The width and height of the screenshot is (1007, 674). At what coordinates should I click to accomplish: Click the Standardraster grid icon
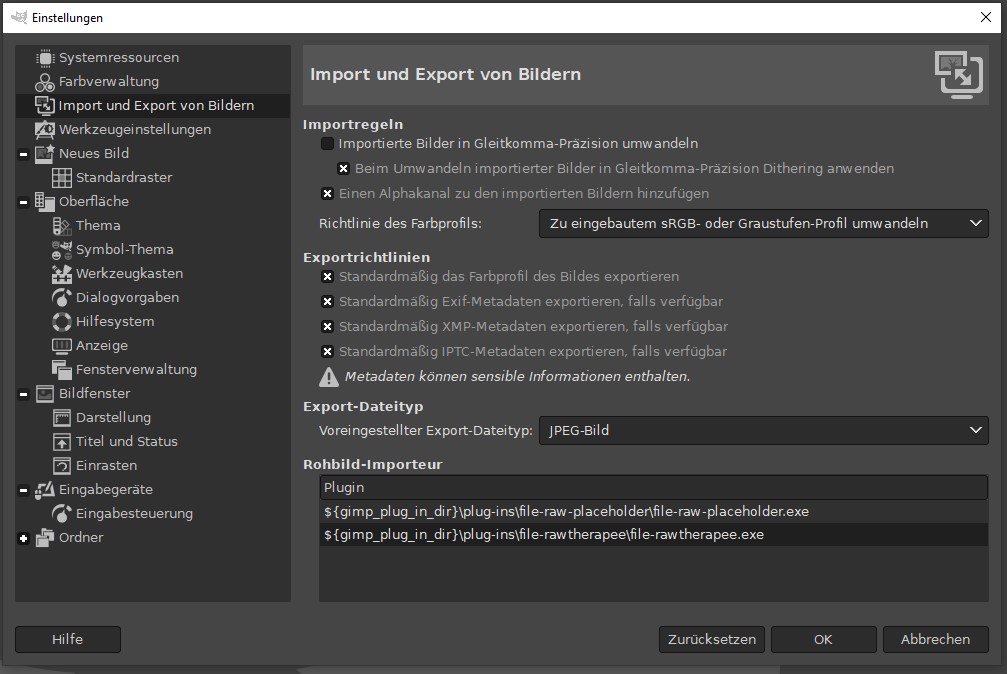tap(62, 178)
